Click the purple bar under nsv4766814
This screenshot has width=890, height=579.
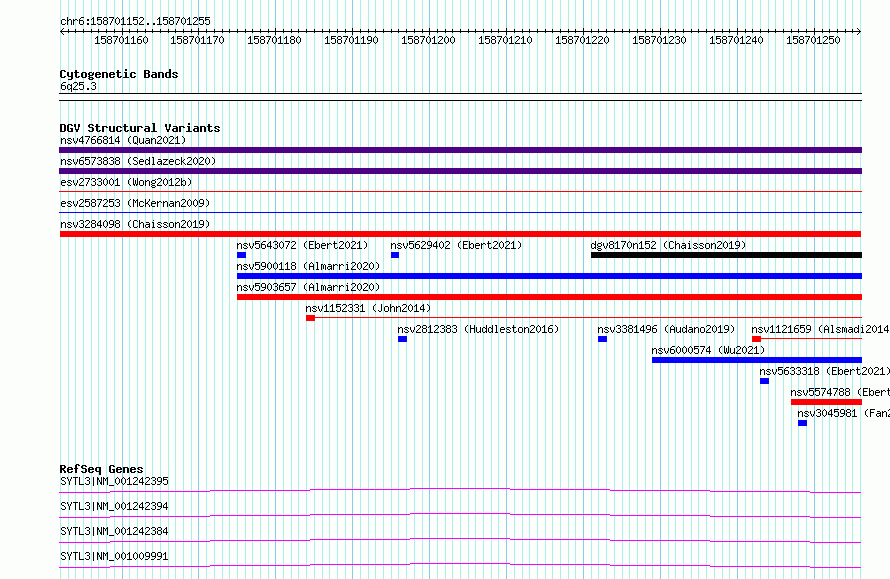(x=460, y=150)
